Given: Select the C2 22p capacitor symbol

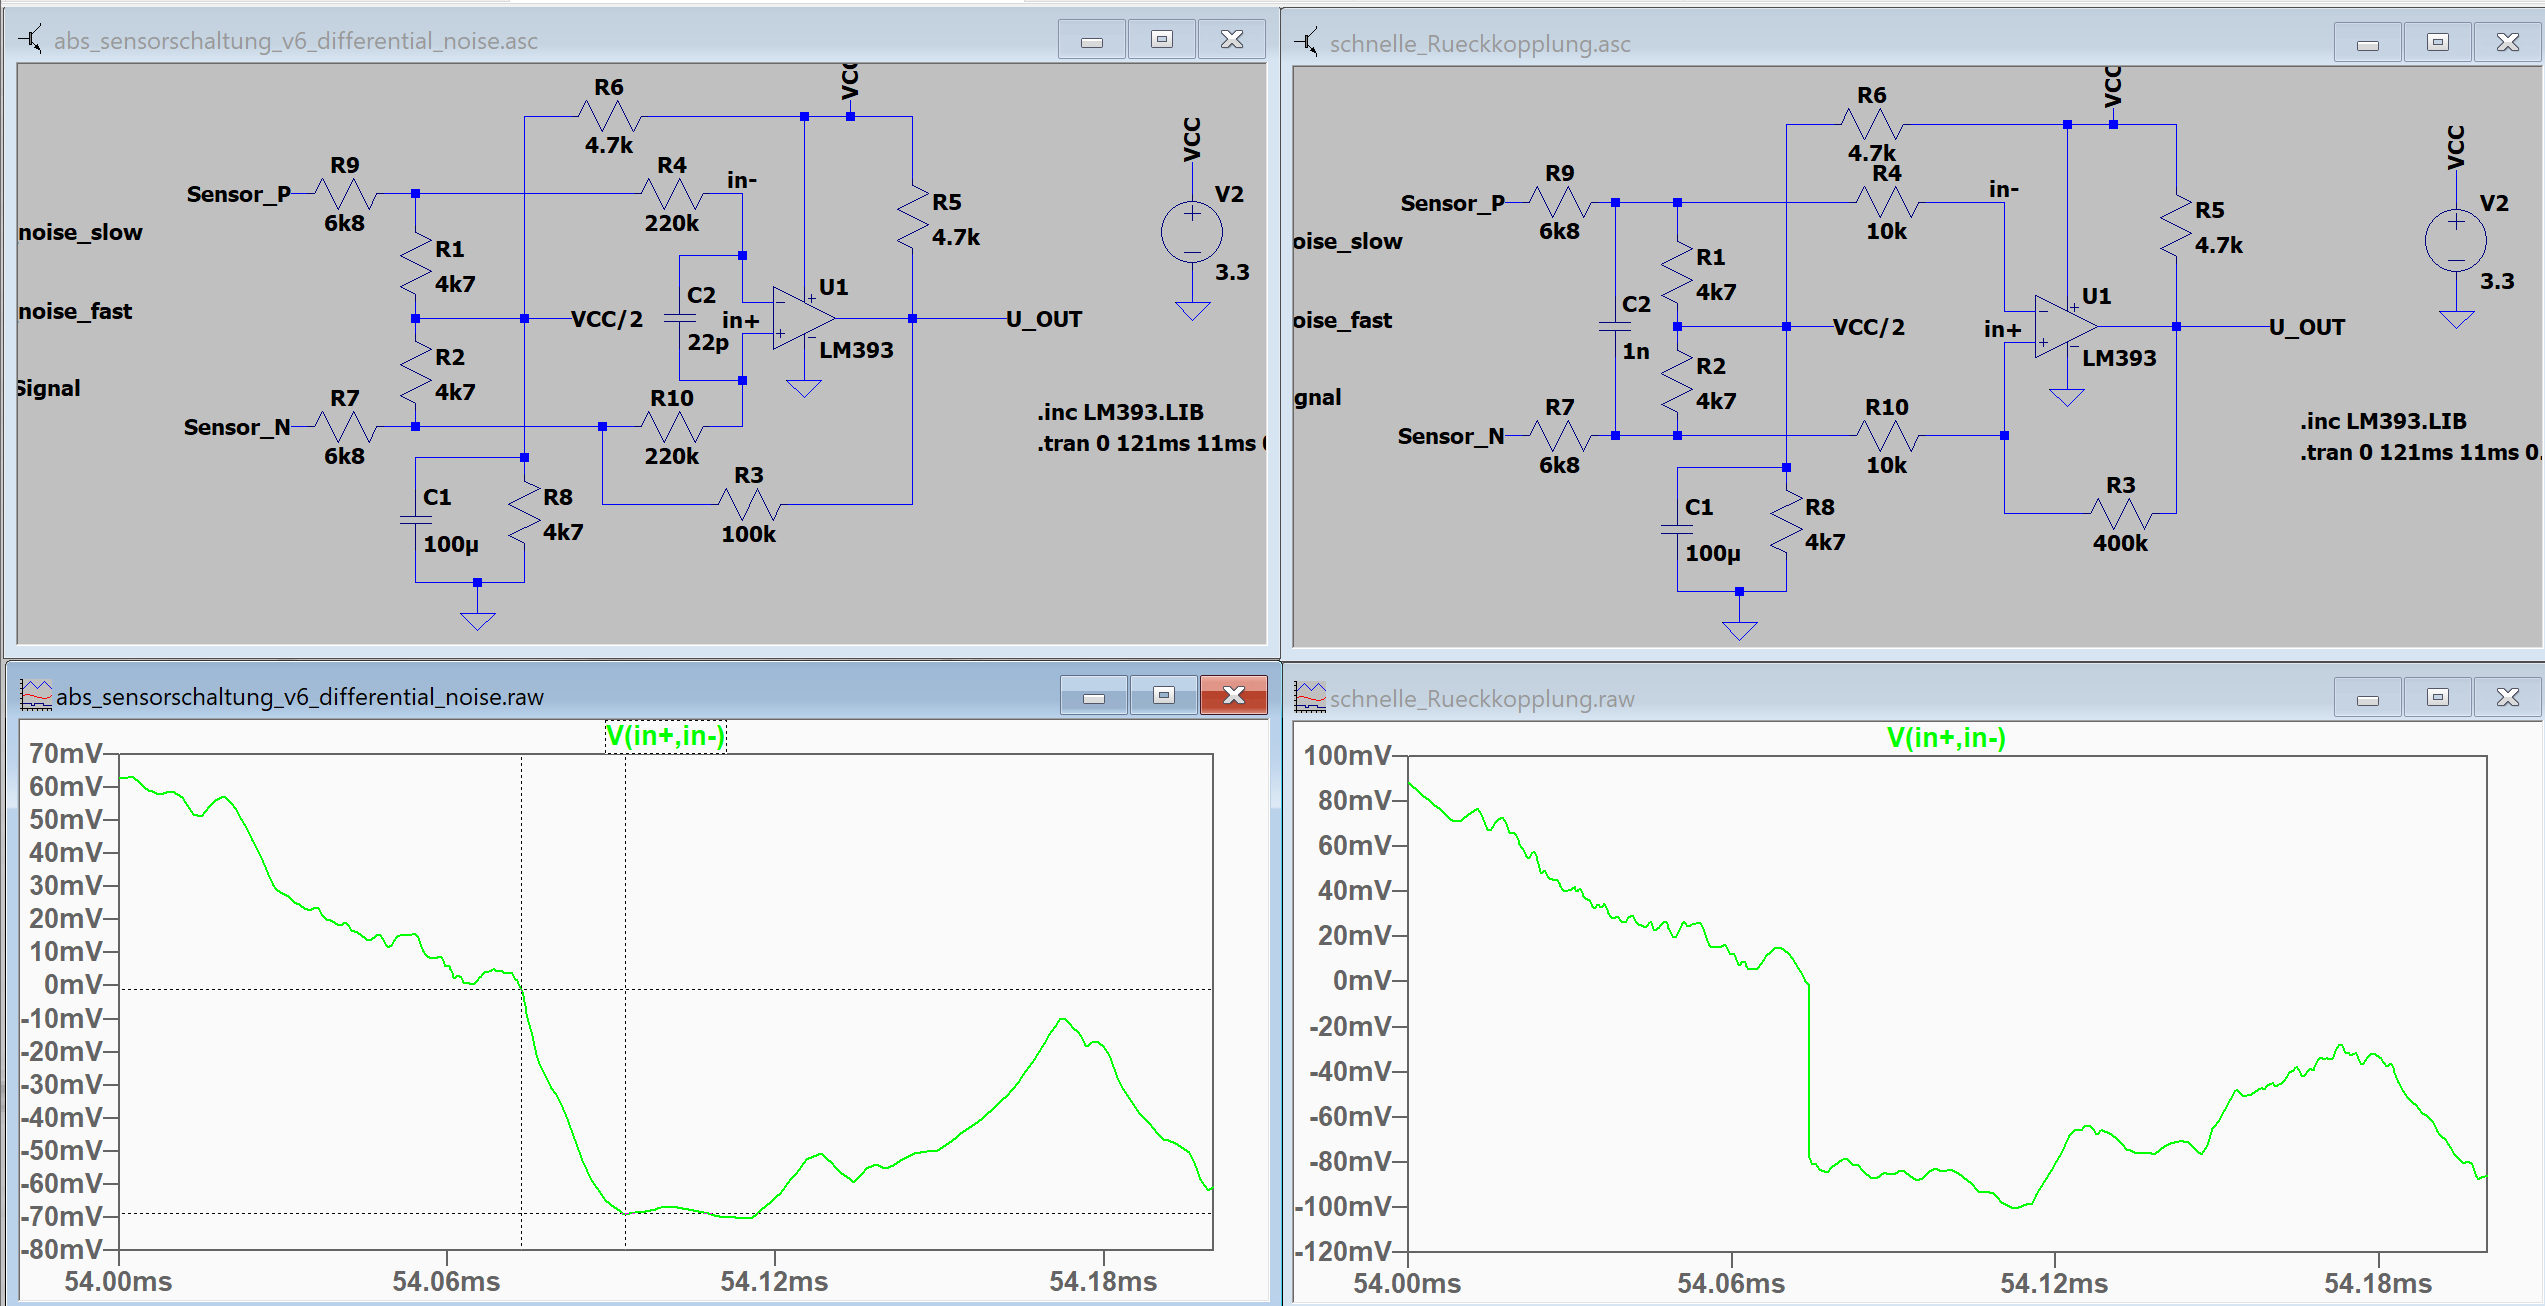Looking at the screenshot, I should (680, 318).
